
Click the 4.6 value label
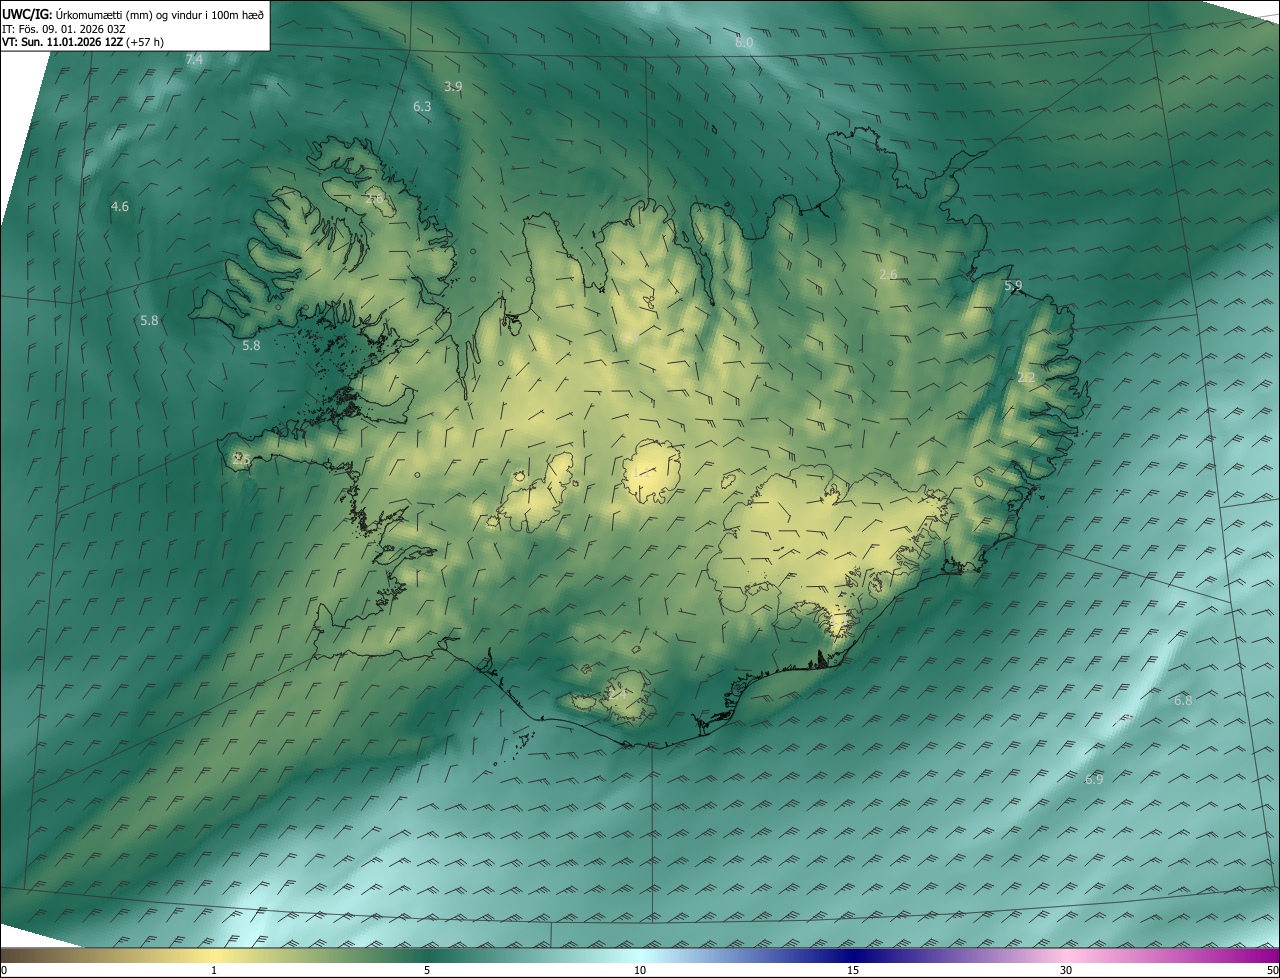click(120, 207)
